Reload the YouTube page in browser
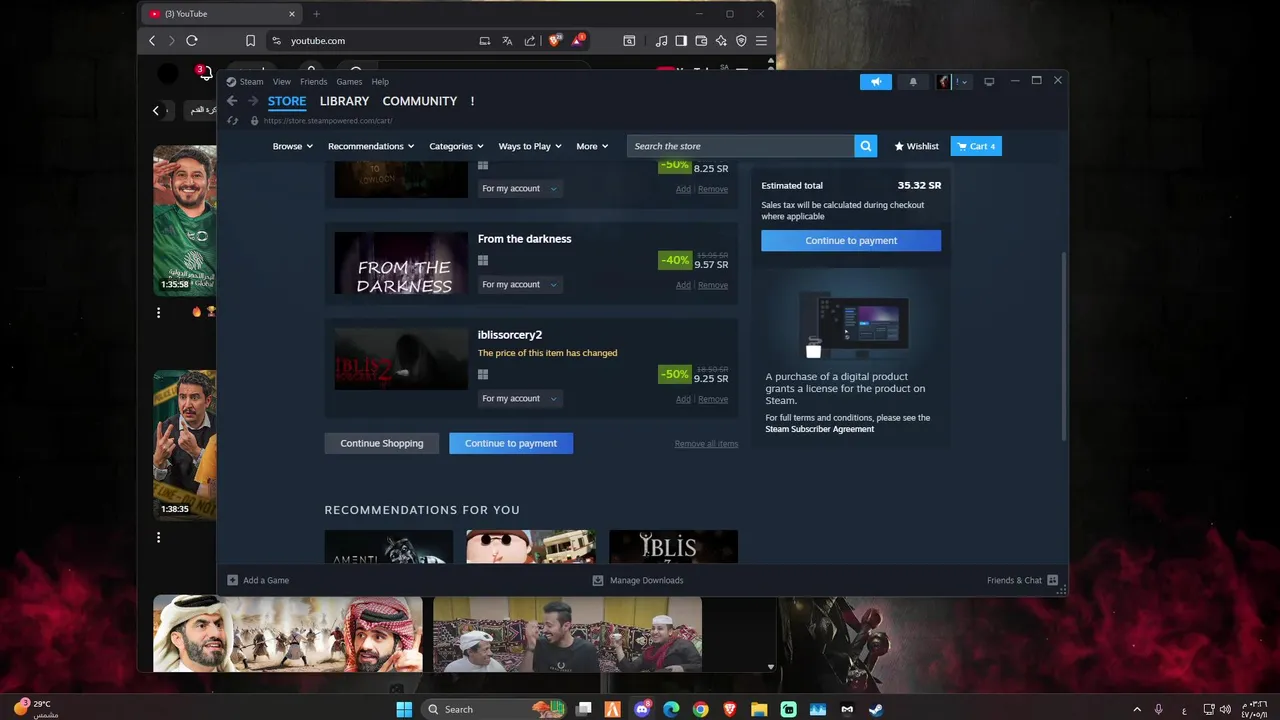1280x720 pixels. (x=192, y=41)
